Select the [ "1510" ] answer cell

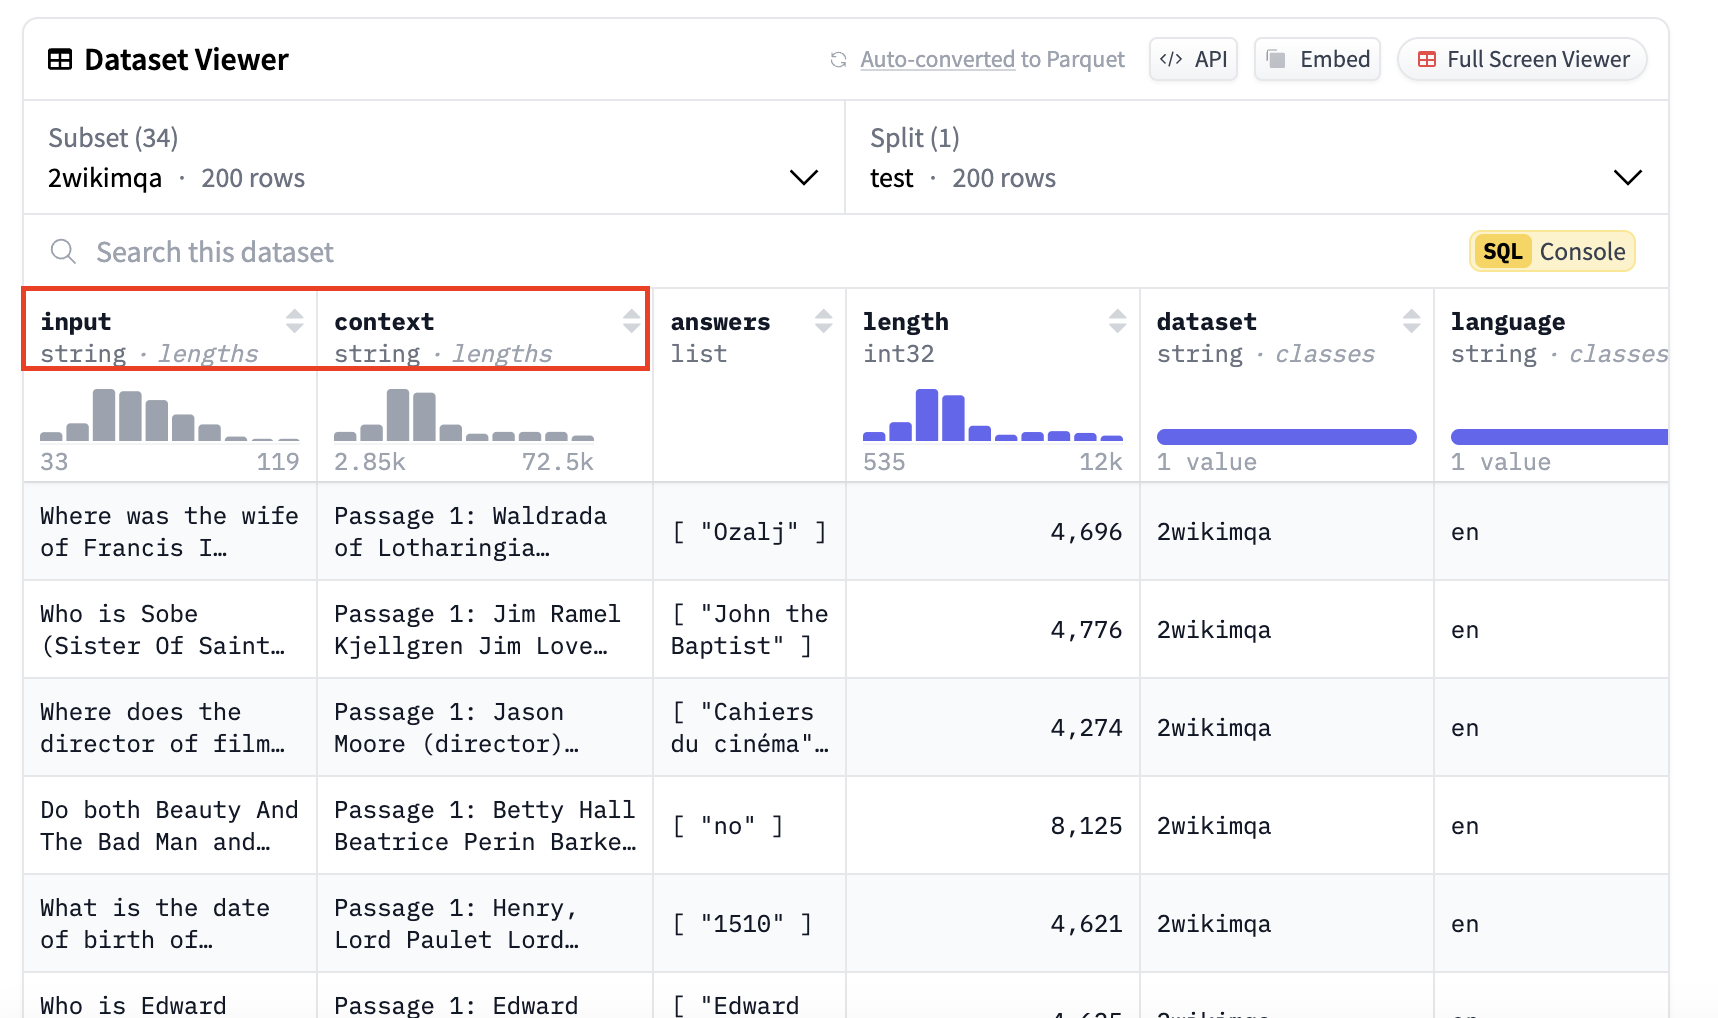coord(749,924)
